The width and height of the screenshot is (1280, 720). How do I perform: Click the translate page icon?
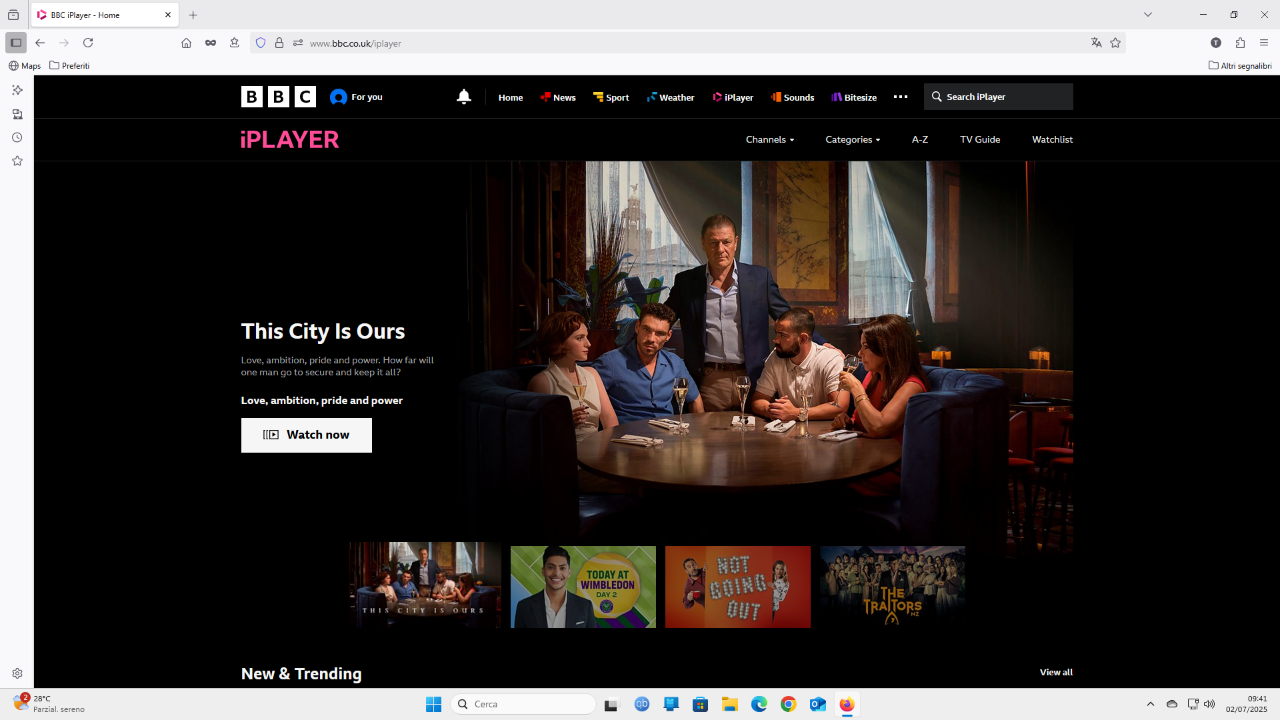coord(1096,43)
